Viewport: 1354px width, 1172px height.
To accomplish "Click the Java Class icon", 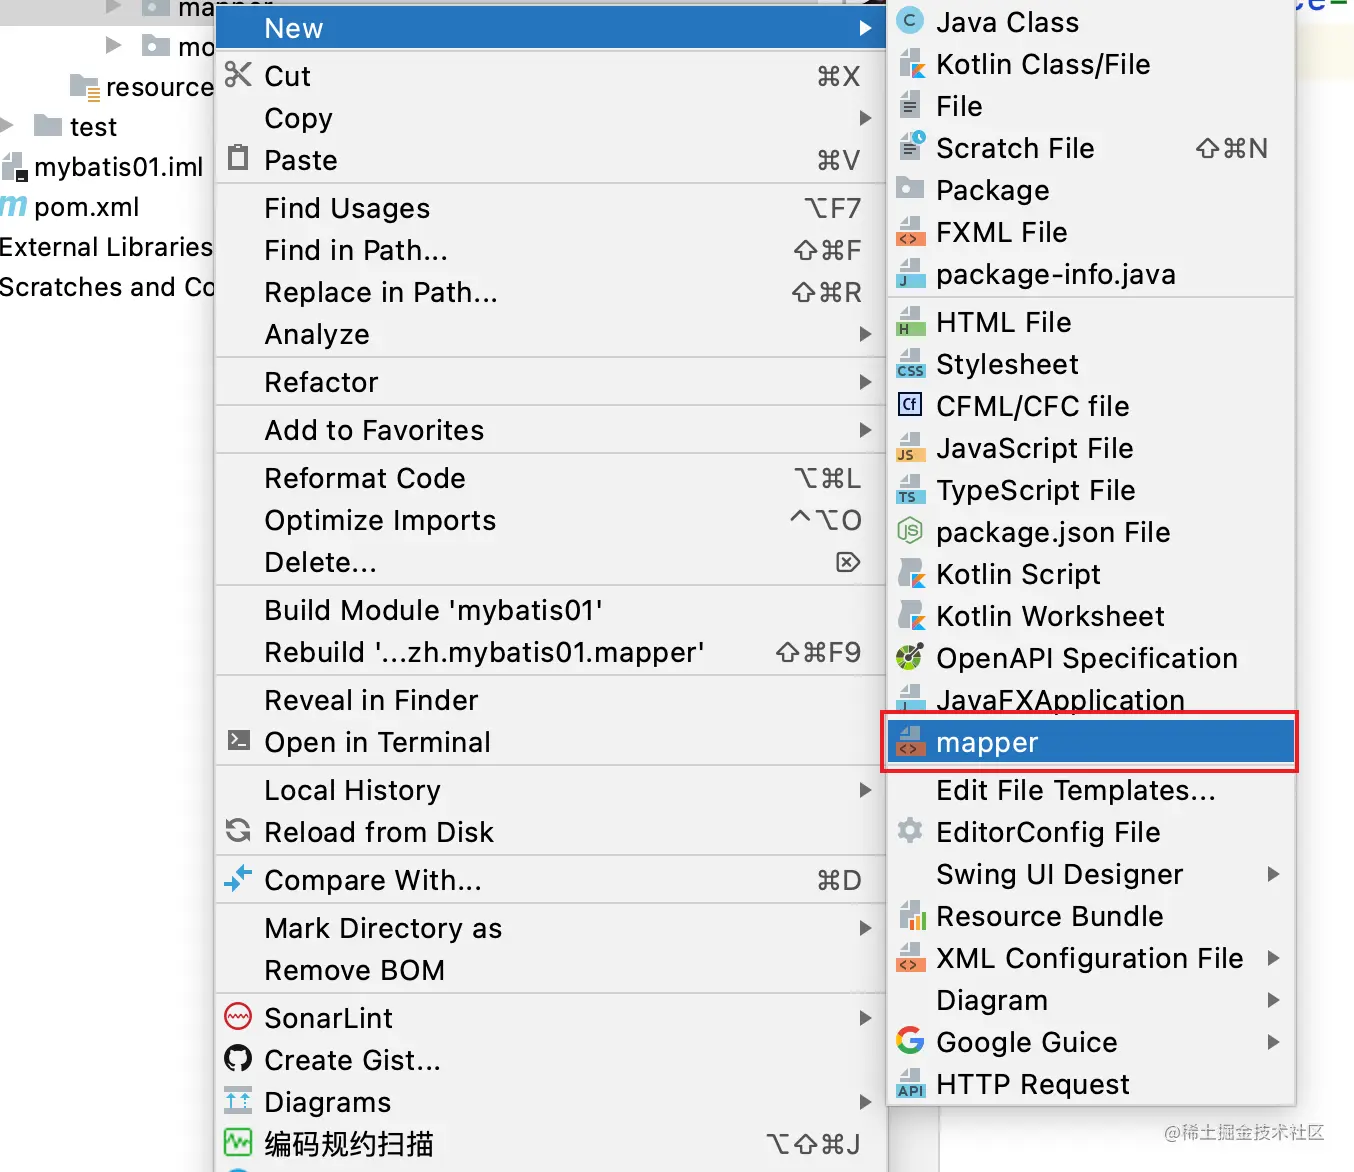I will (x=910, y=21).
